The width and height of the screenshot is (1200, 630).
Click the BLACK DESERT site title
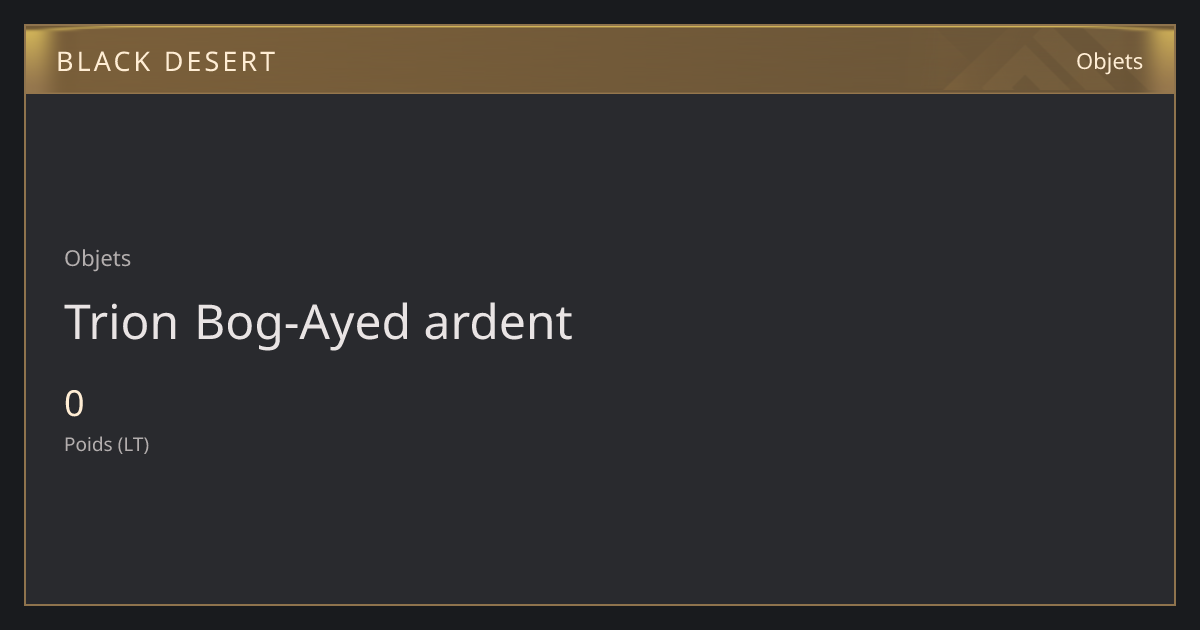pyautogui.click(x=166, y=61)
